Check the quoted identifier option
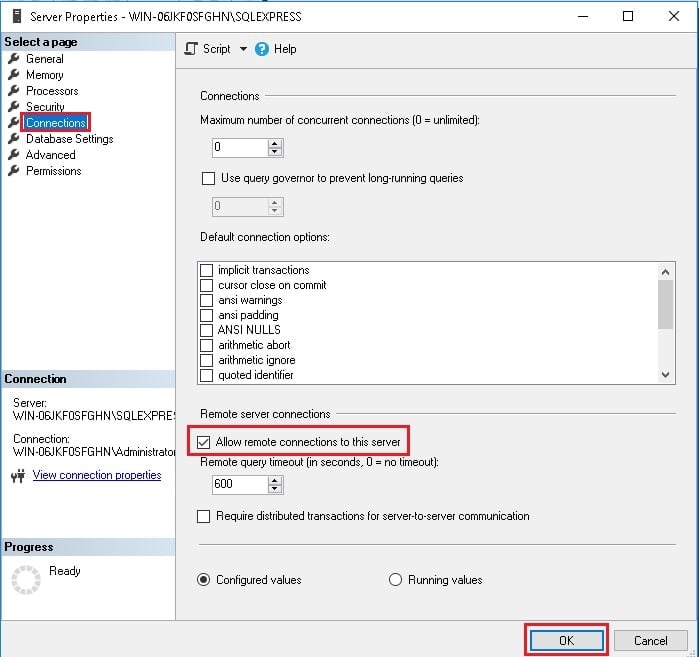The width and height of the screenshot is (699, 657). (206, 375)
